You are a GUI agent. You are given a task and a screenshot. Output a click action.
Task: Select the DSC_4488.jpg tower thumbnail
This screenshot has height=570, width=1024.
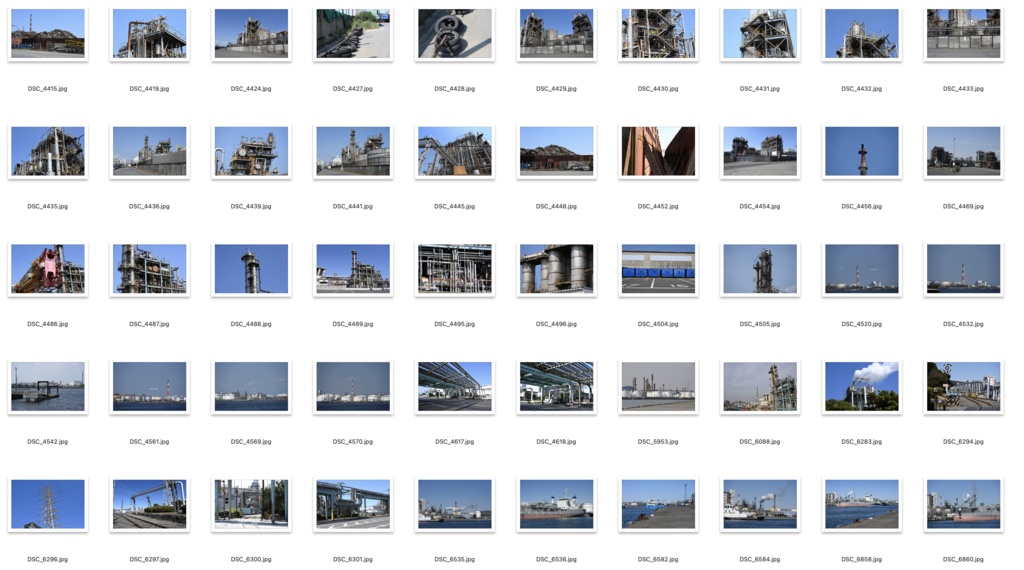tap(251, 269)
